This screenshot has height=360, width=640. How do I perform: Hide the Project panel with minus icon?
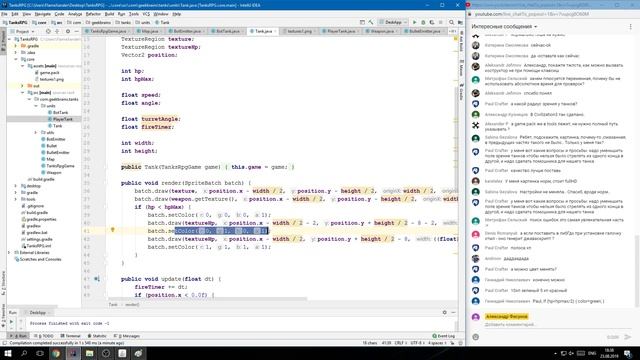pos(76,31)
